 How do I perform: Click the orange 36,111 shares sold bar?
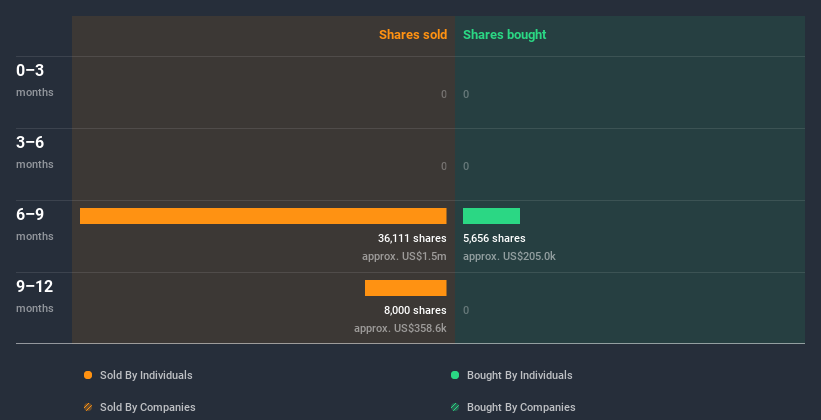point(263,216)
